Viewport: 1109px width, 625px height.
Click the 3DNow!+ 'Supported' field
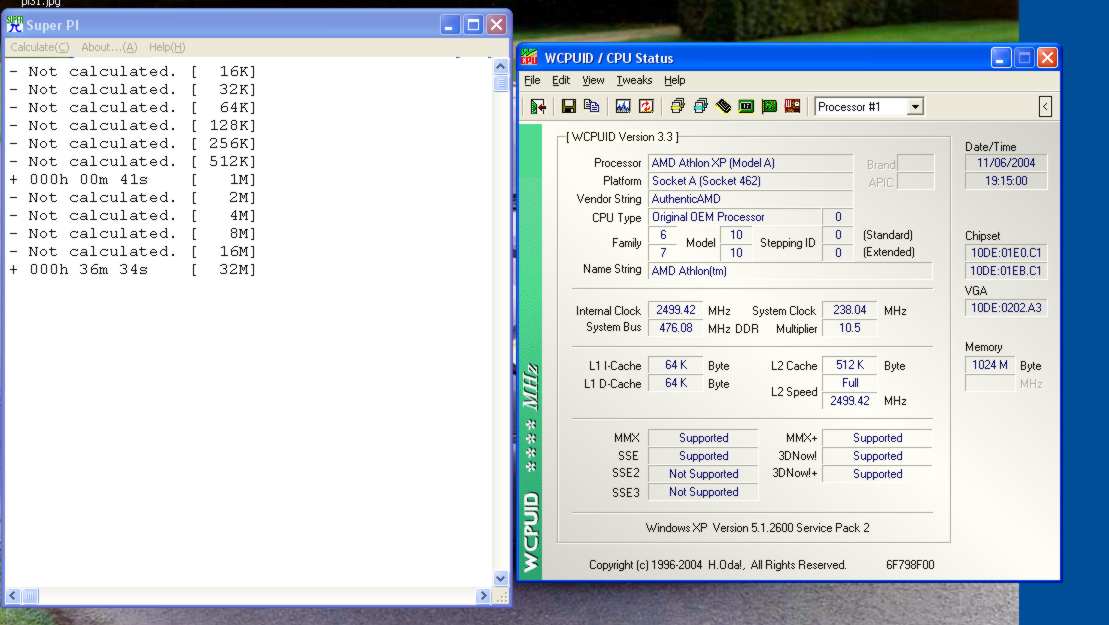coord(877,474)
